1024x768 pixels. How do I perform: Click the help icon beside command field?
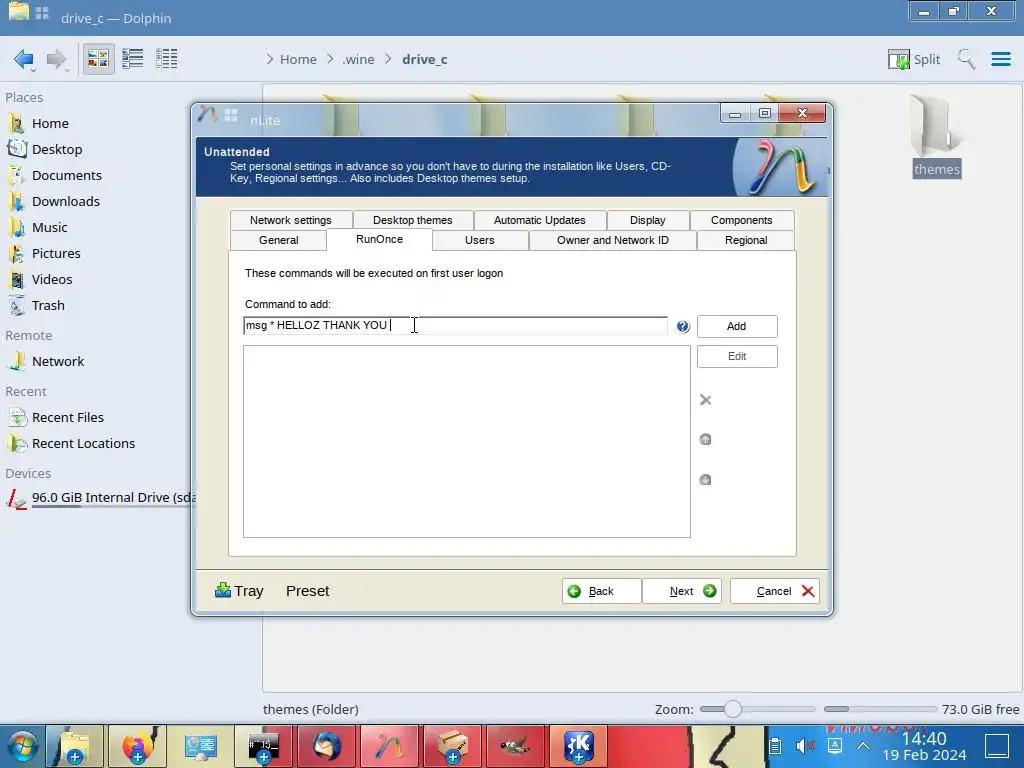[x=682, y=326]
